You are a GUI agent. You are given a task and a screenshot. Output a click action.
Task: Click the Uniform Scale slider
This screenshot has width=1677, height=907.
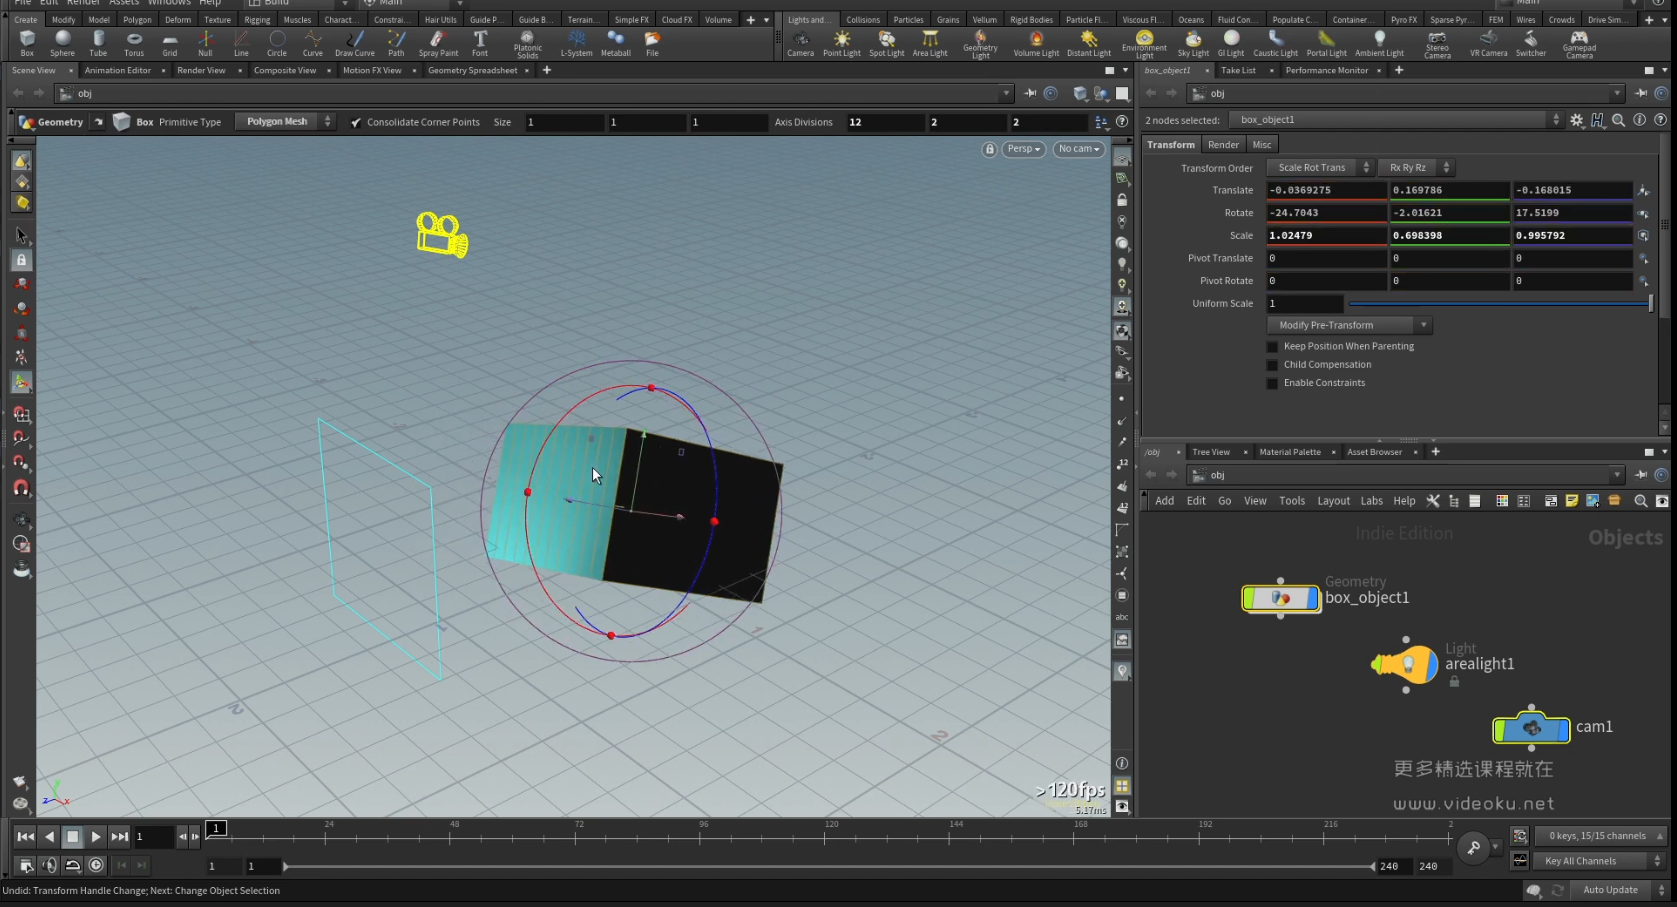[1498, 304]
